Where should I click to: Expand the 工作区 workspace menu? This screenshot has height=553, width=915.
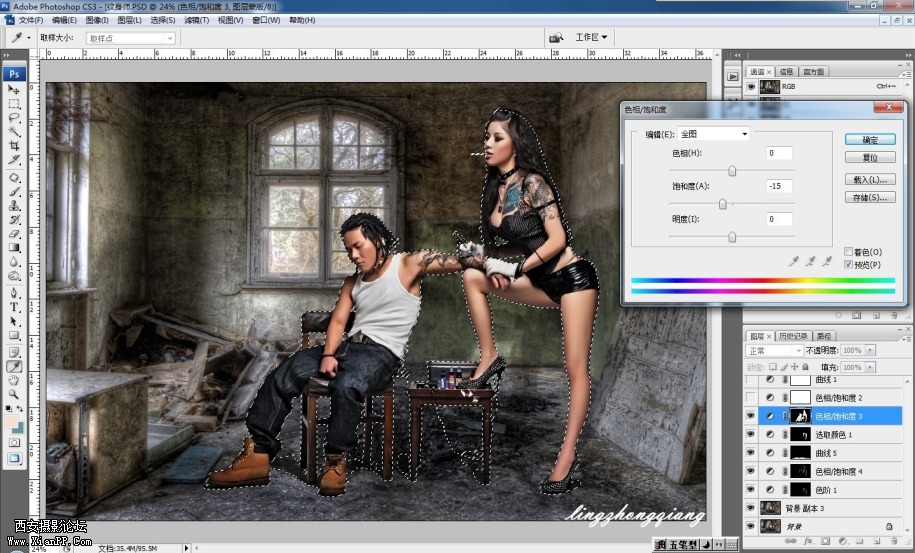592,38
